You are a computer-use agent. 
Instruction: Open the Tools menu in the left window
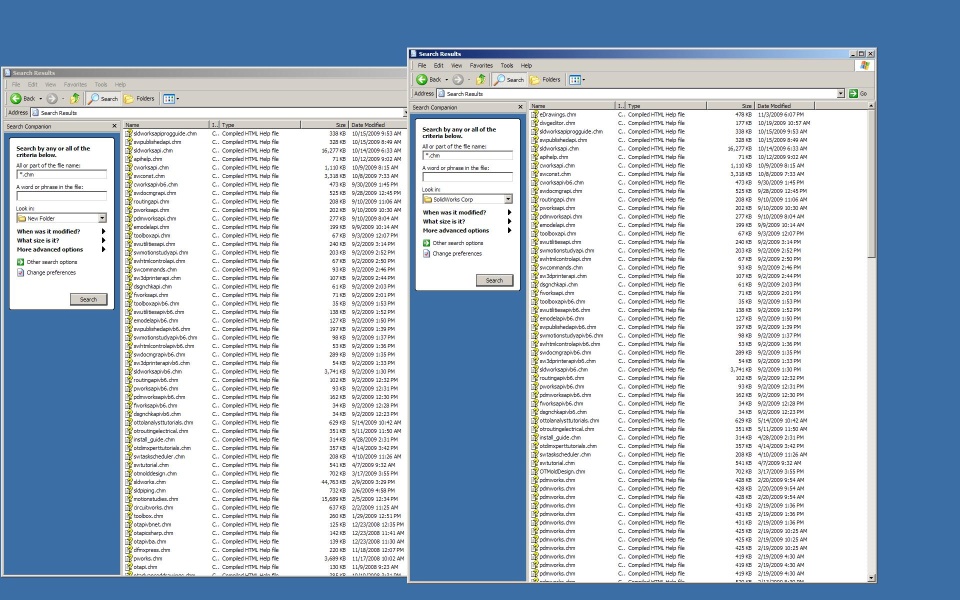point(101,84)
